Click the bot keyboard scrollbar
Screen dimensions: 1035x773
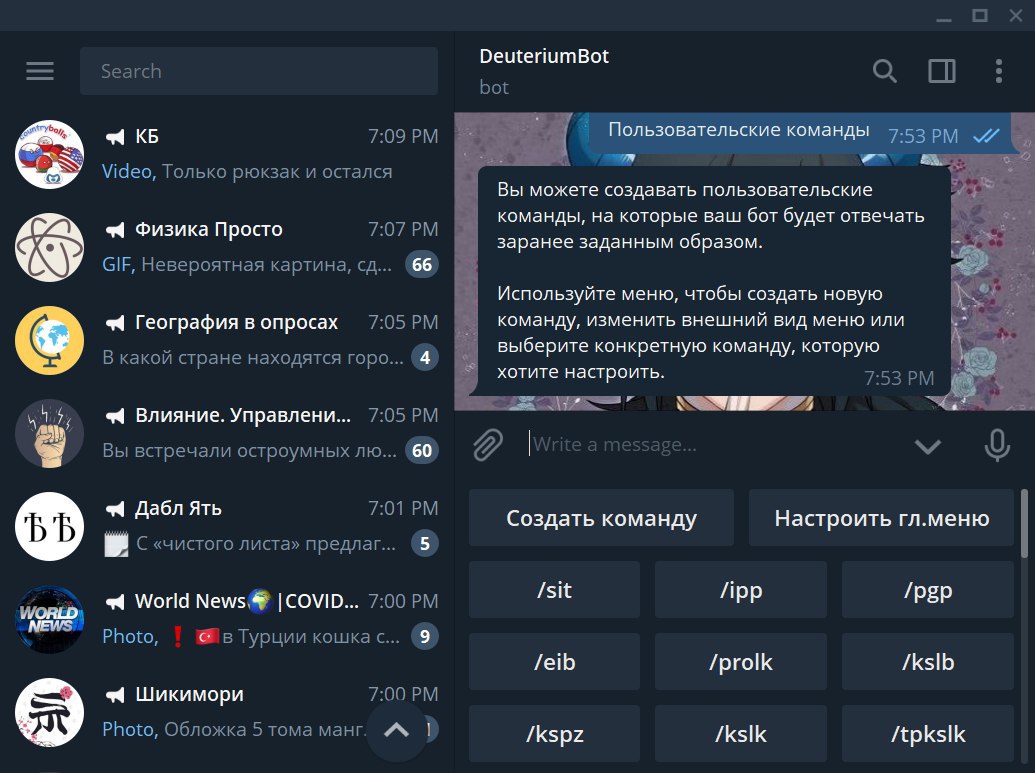(x=1024, y=525)
